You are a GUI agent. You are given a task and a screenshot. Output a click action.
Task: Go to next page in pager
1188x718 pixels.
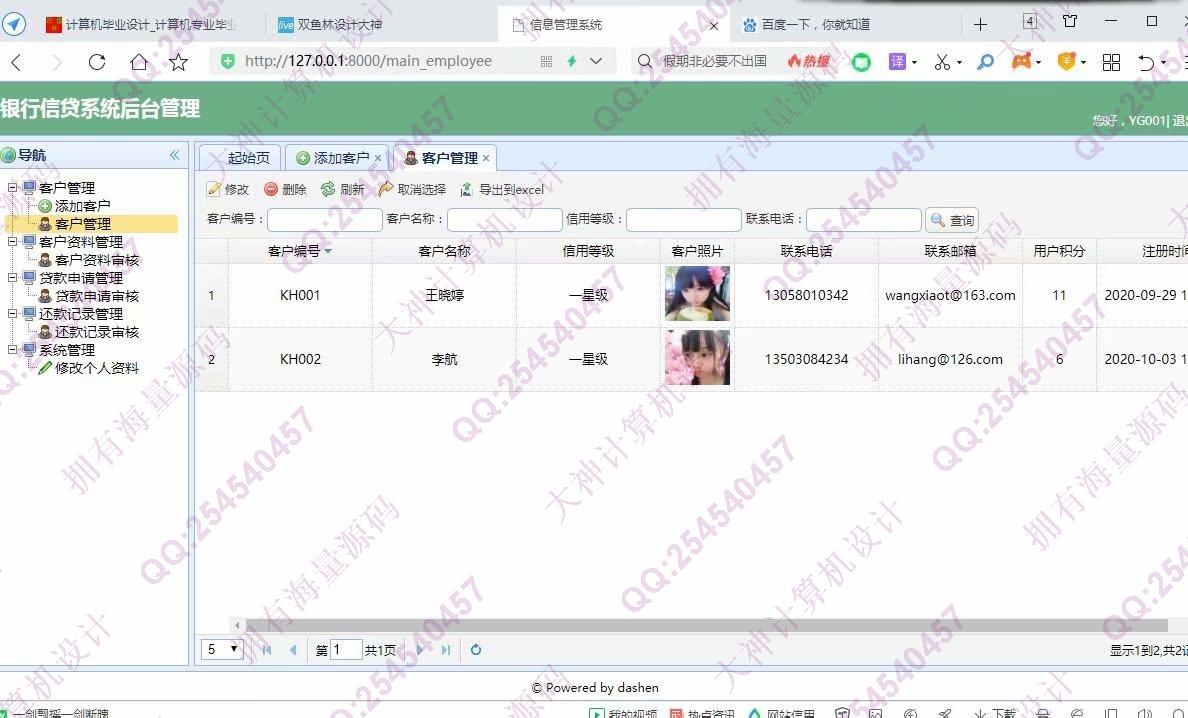click(420, 650)
